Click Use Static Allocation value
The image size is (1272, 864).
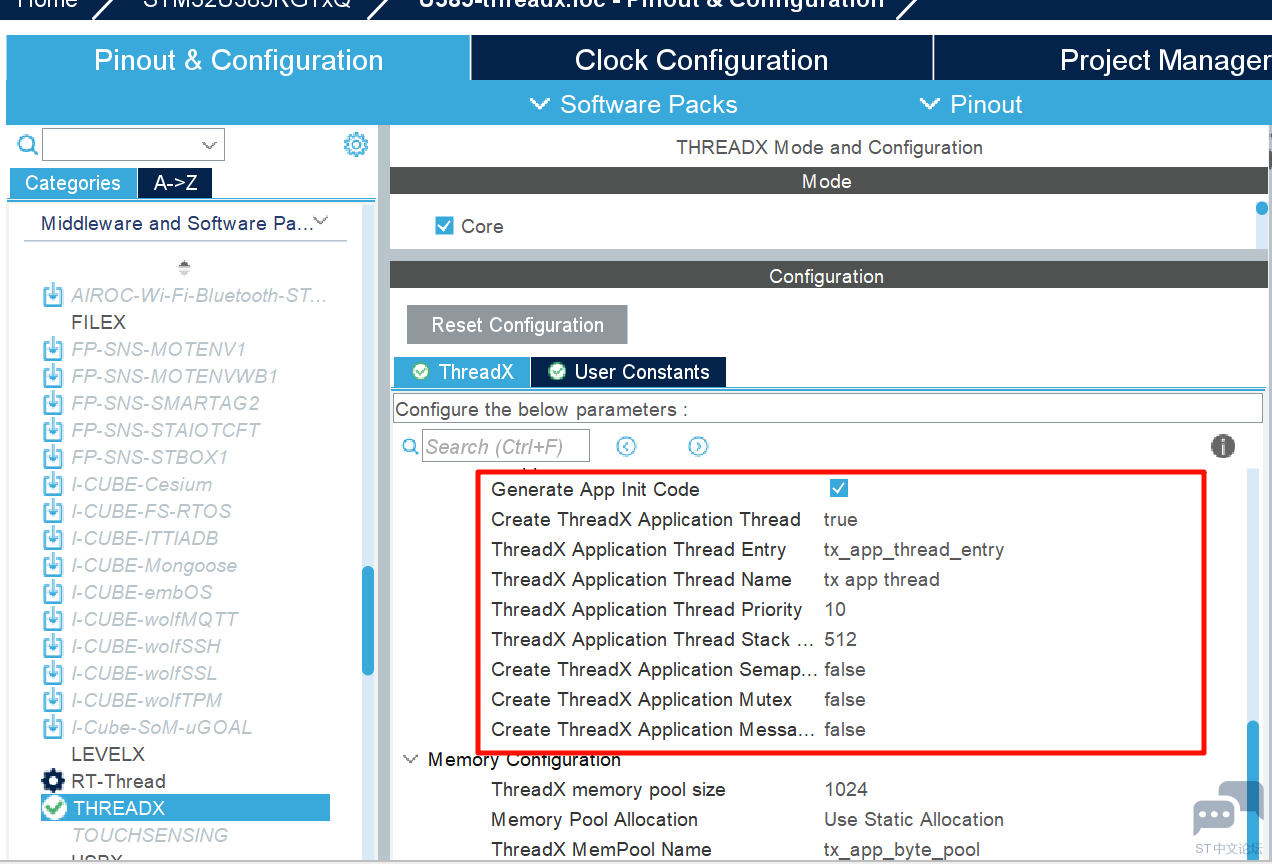pyautogui.click(x=914, y=819)
